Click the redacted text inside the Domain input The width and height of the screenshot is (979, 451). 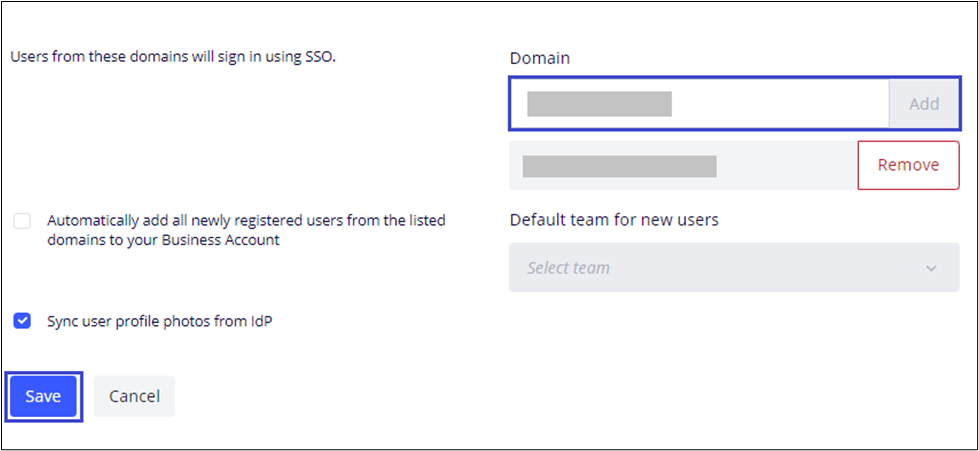coord(599,104)
